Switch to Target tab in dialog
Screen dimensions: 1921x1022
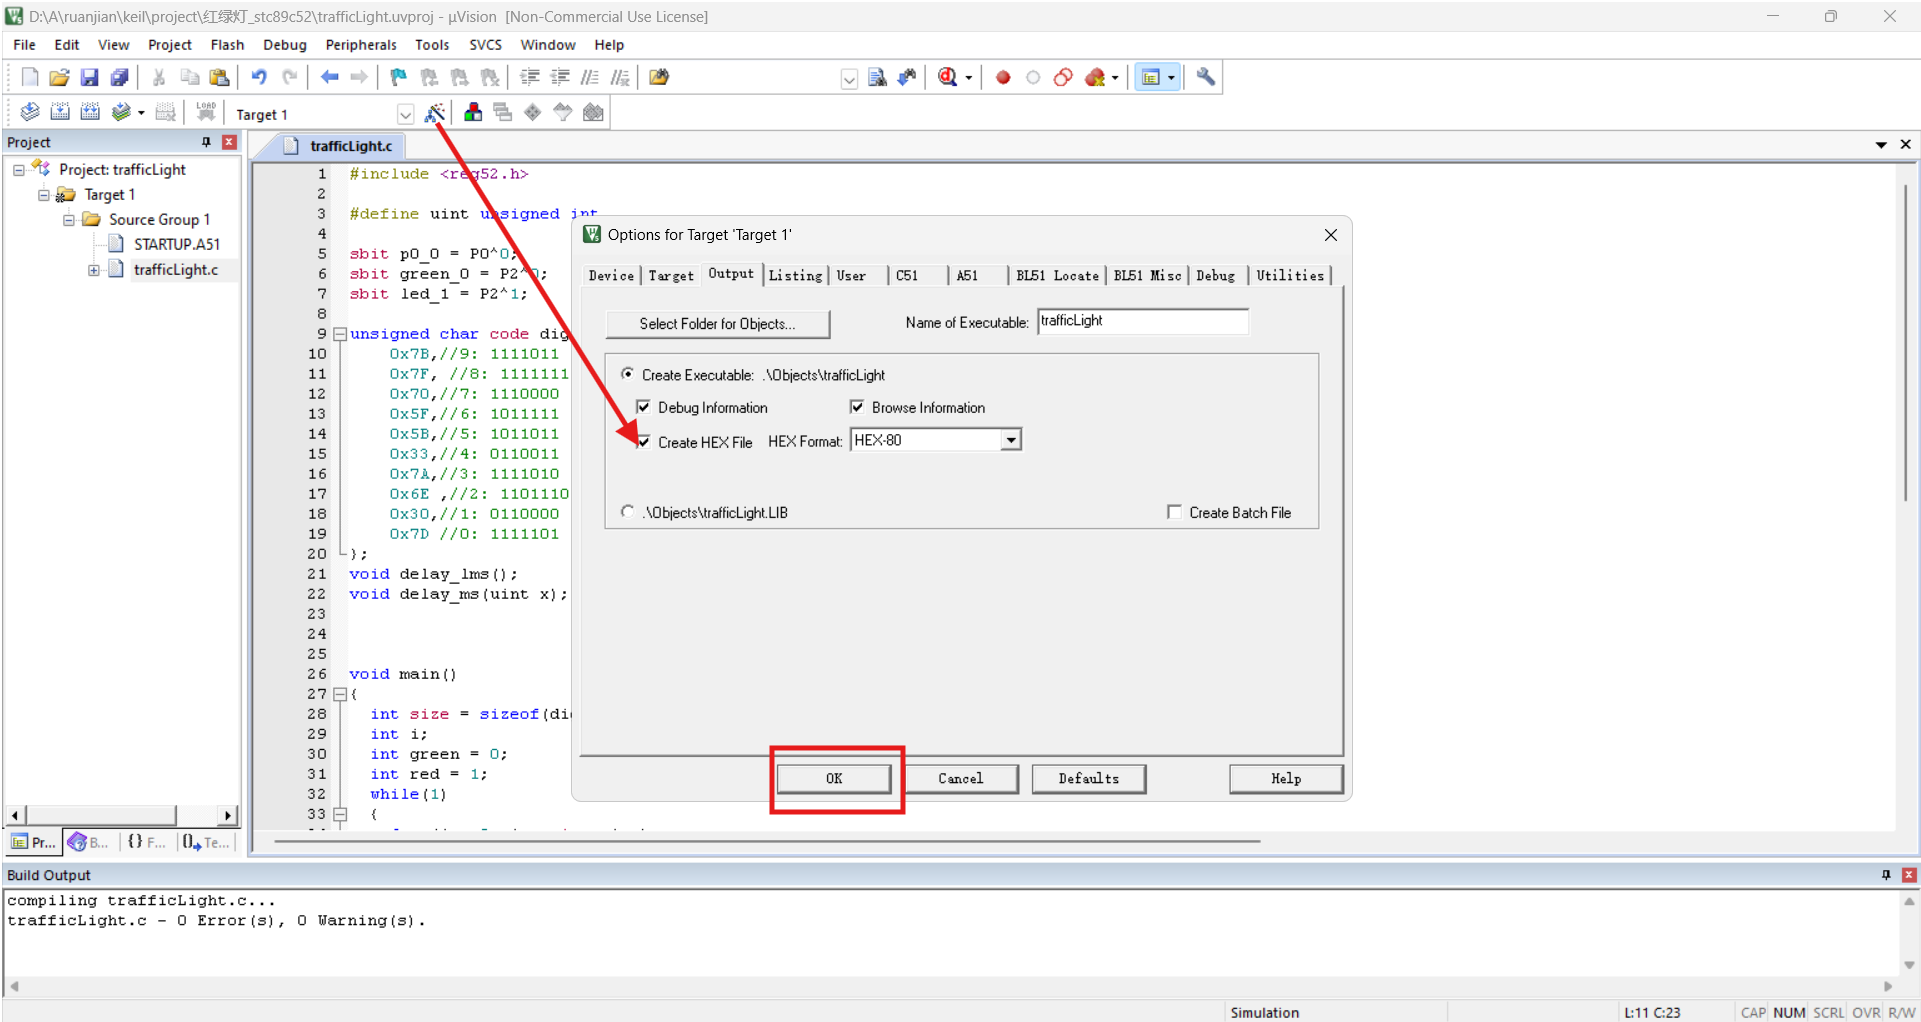pyautogui.click(x=671, y=276)
